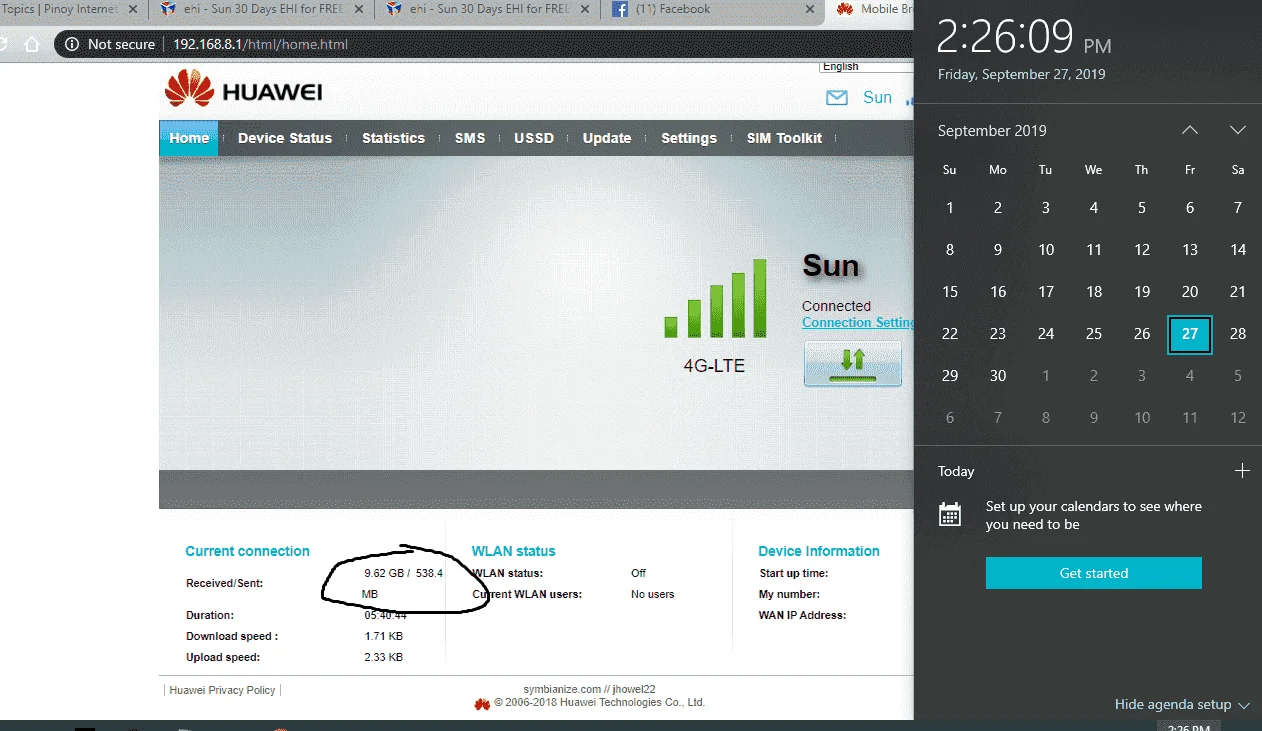1262x731 pixels.
Task: Switch to the Facebook browser tab
Action: point(712,9)
